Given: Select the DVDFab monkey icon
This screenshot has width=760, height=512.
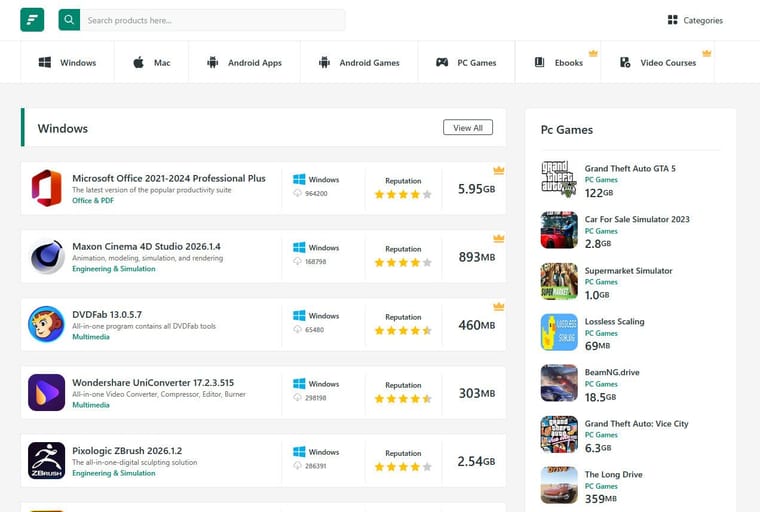Looking at the screenshot, I should pos(47,325).
